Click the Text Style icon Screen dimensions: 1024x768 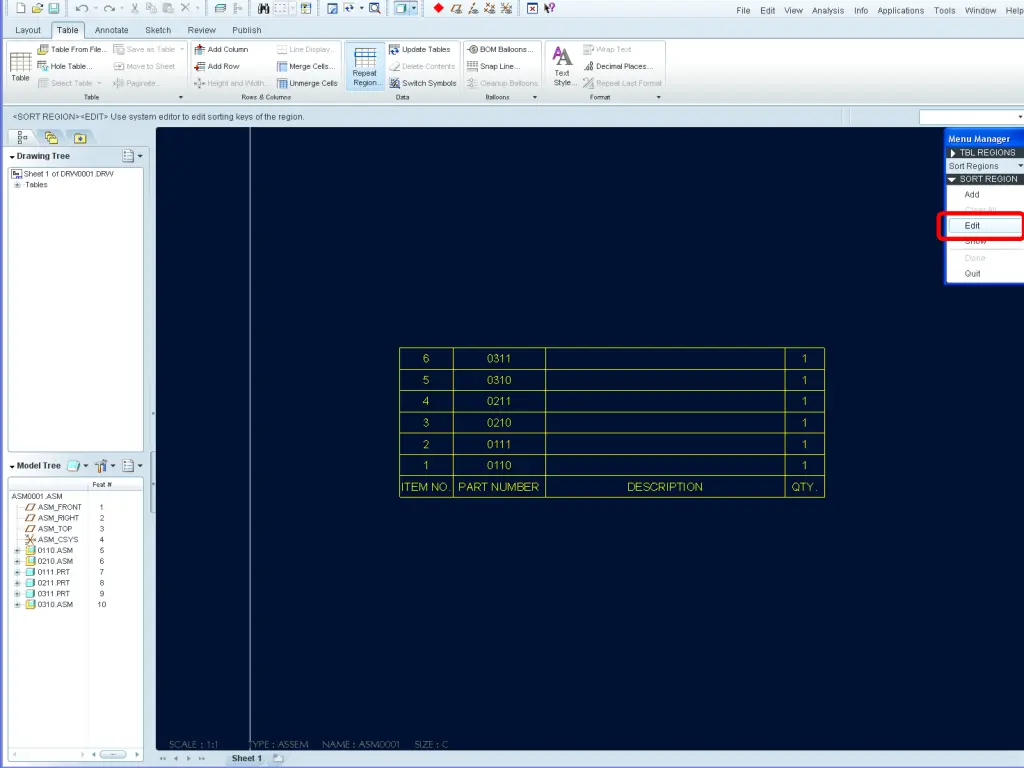tap(562, 67)
